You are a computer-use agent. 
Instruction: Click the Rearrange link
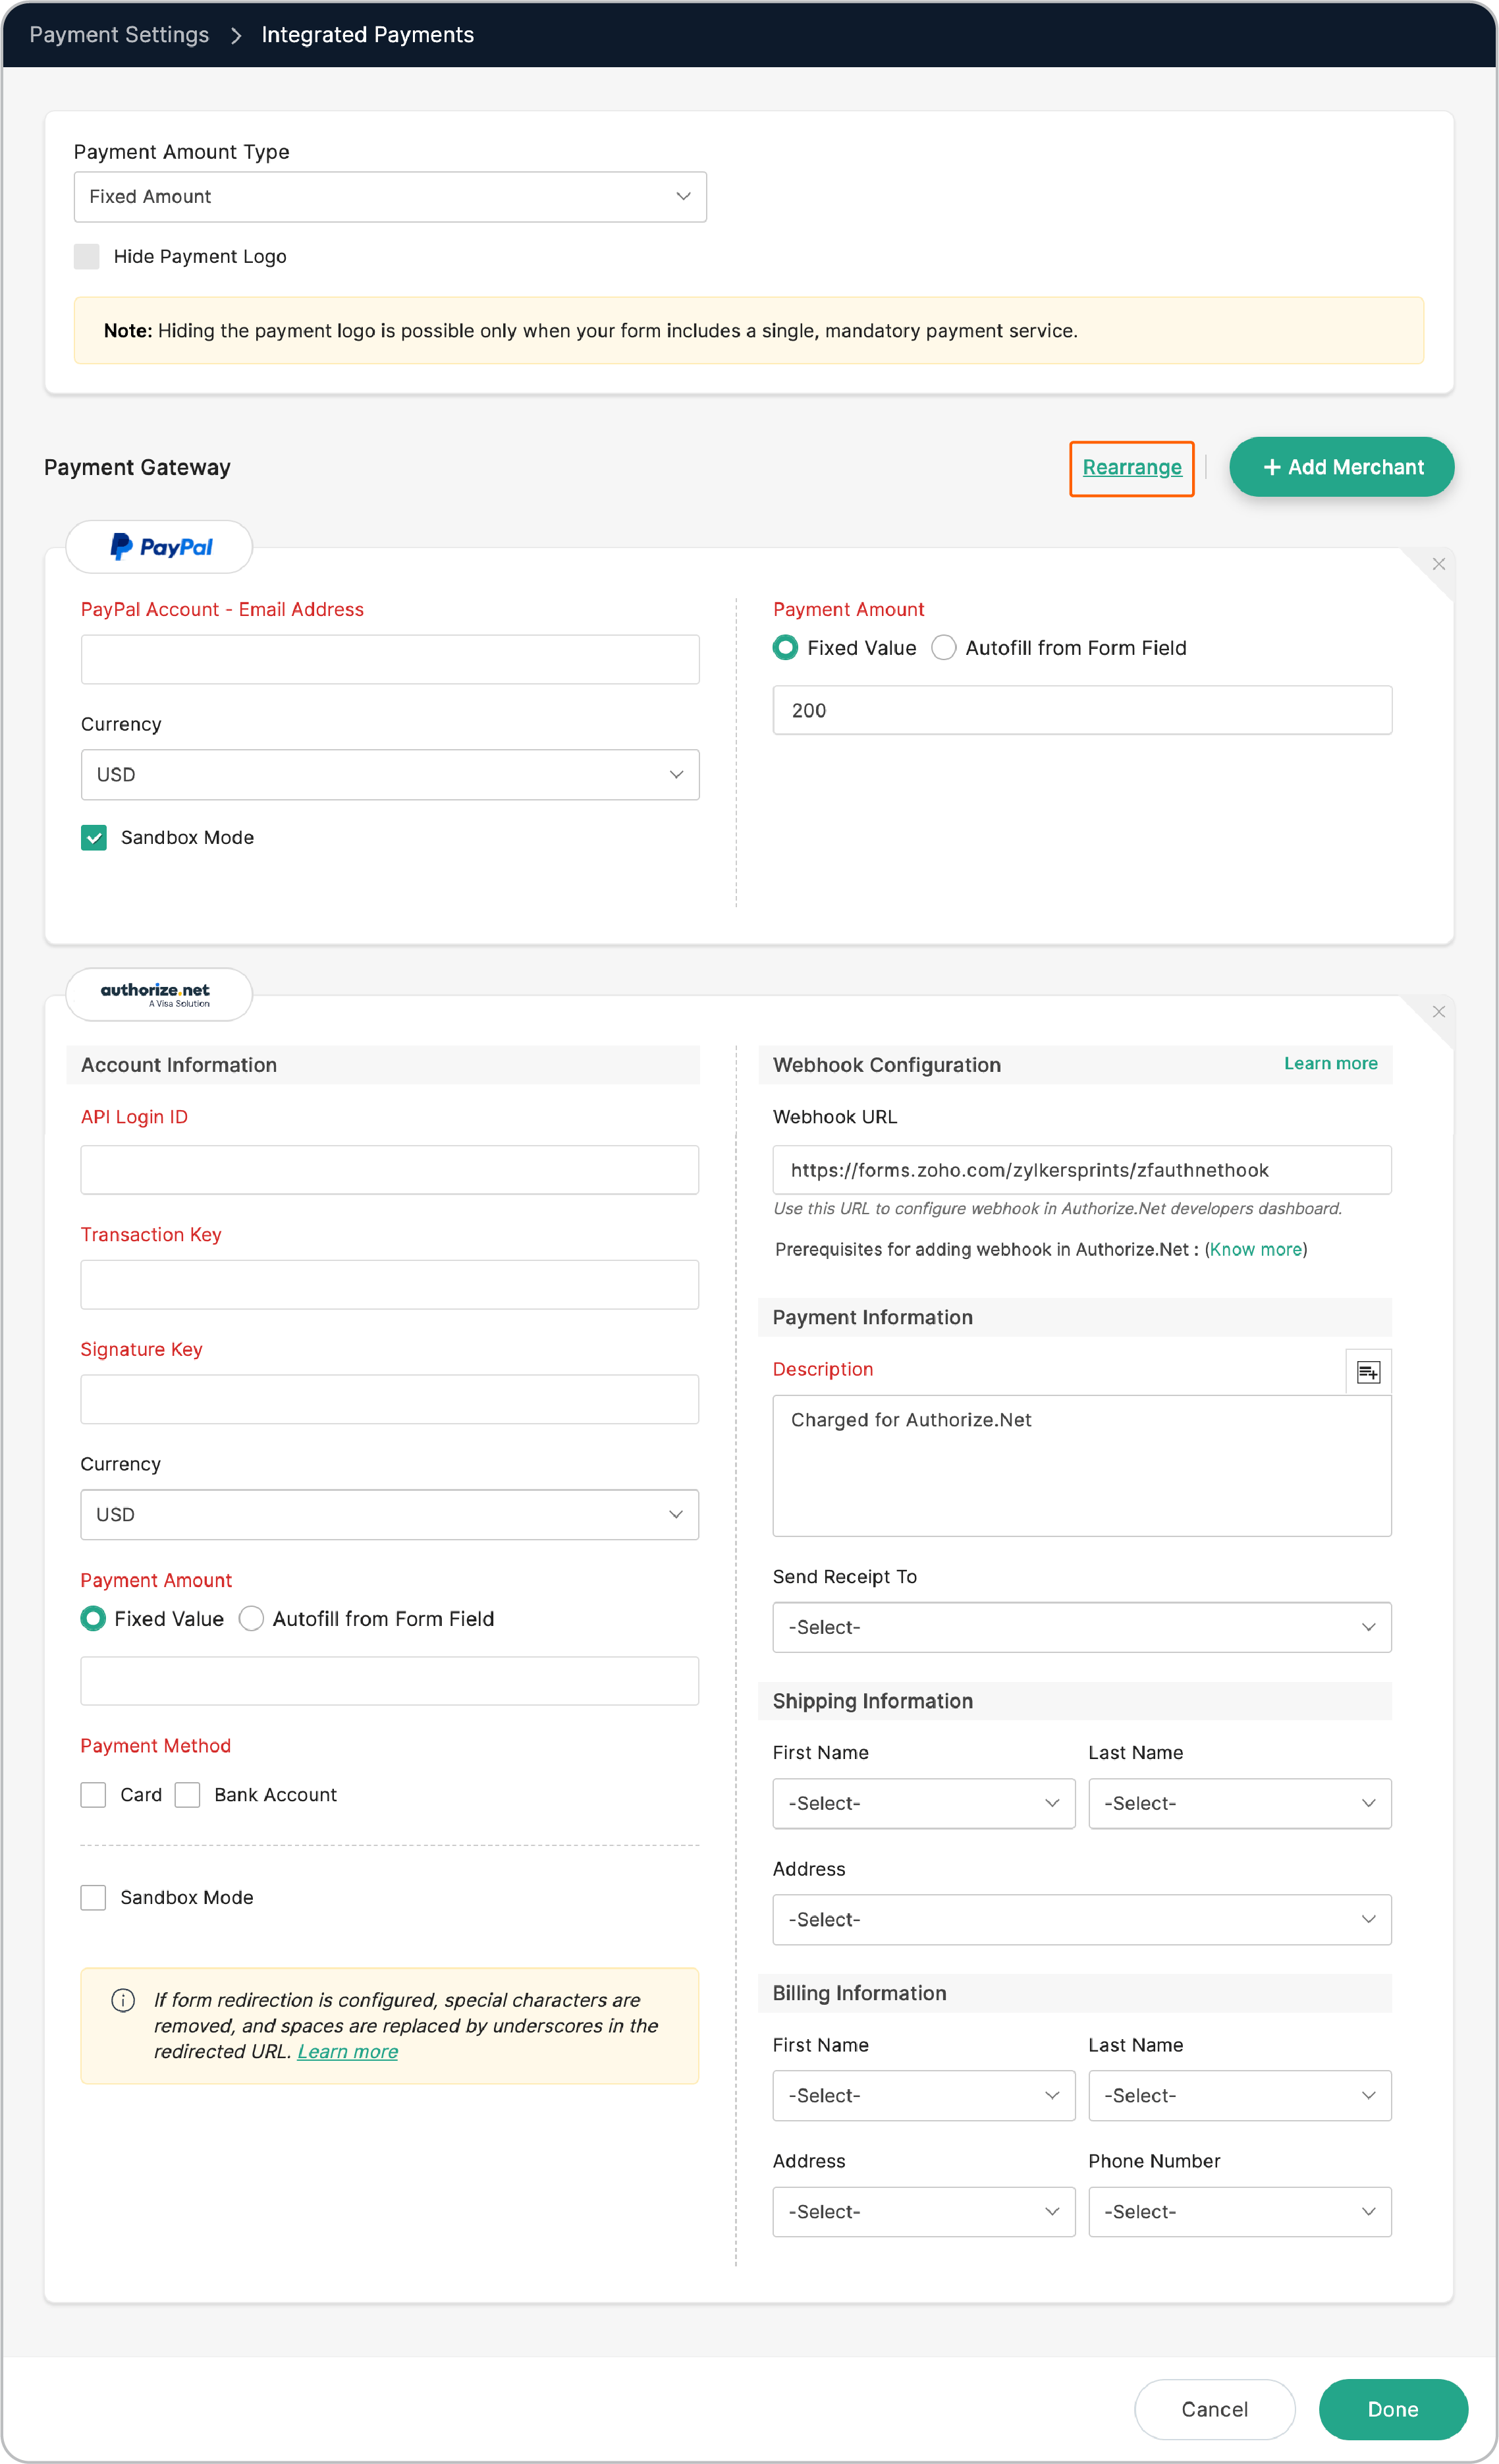[x=1131, y=467]
